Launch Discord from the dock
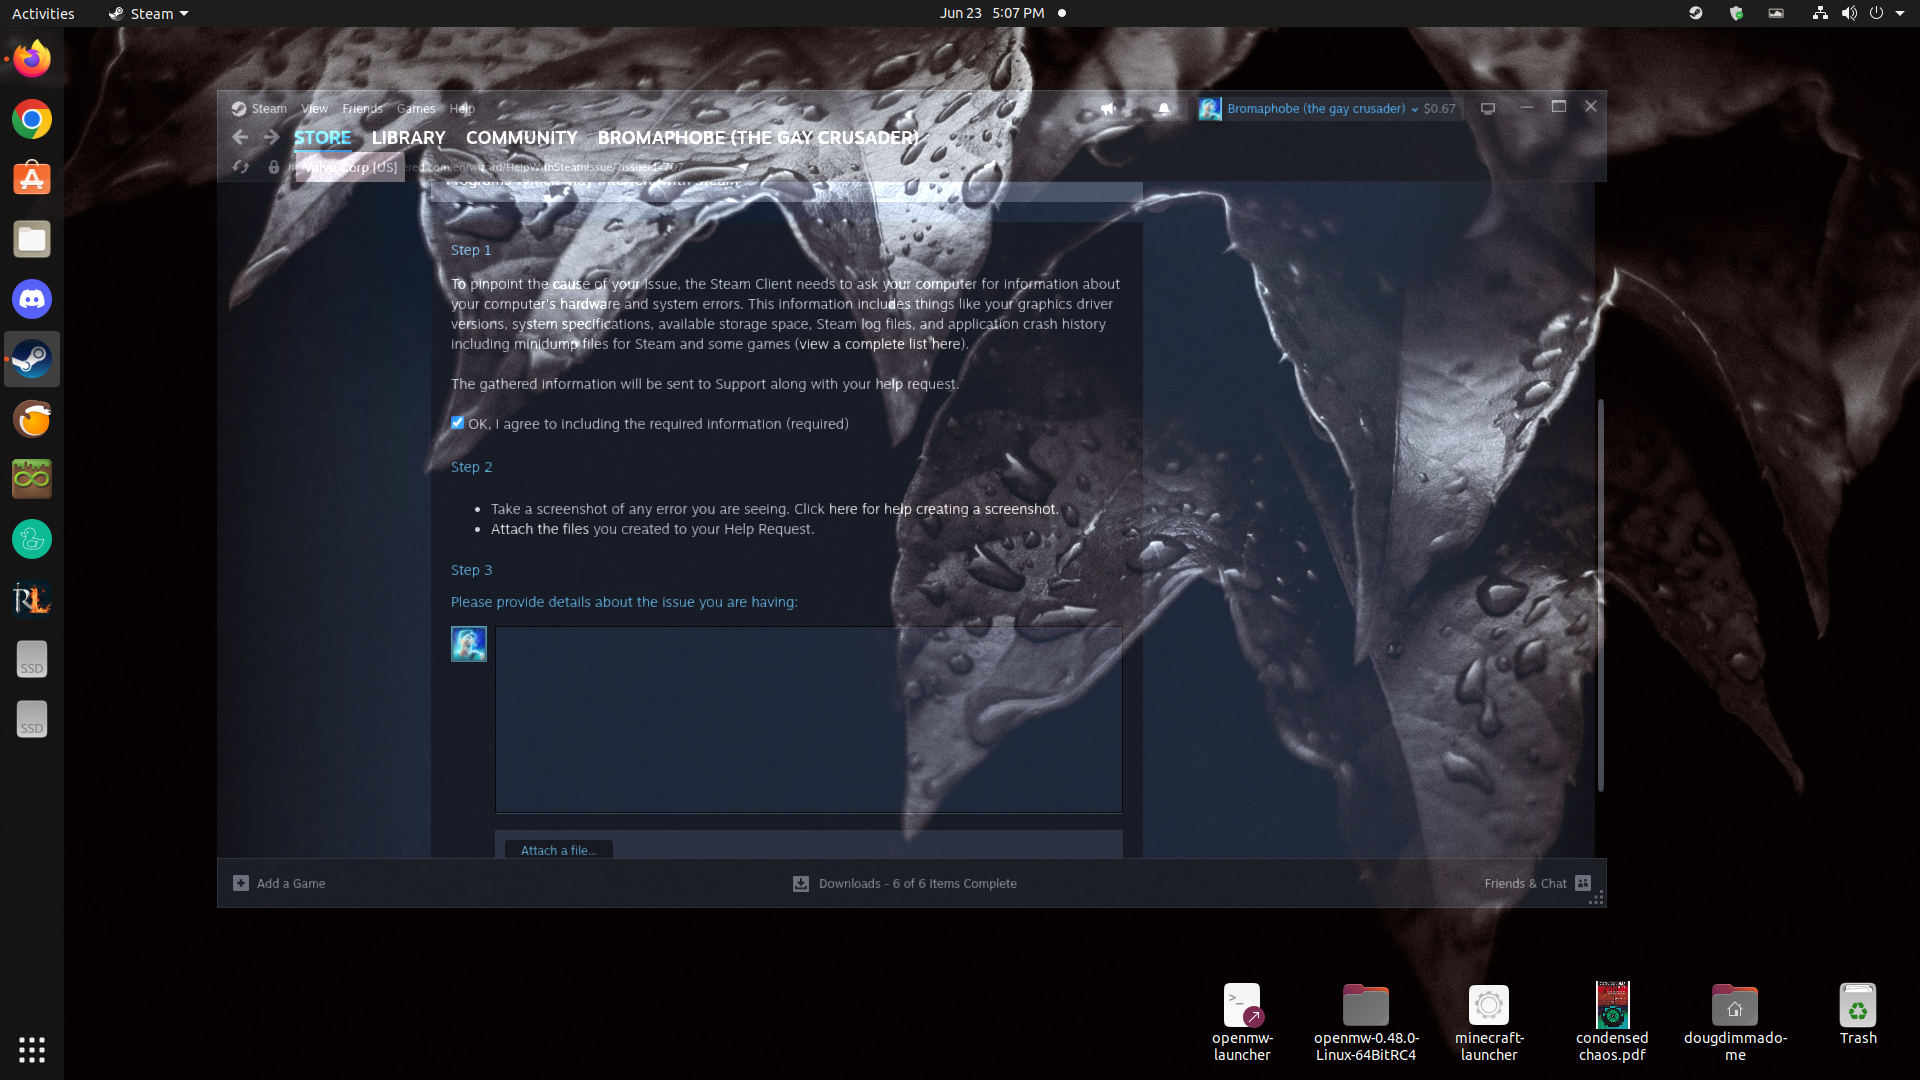Viewport: 1920px width, 1080px height. (x=31, y=298)
